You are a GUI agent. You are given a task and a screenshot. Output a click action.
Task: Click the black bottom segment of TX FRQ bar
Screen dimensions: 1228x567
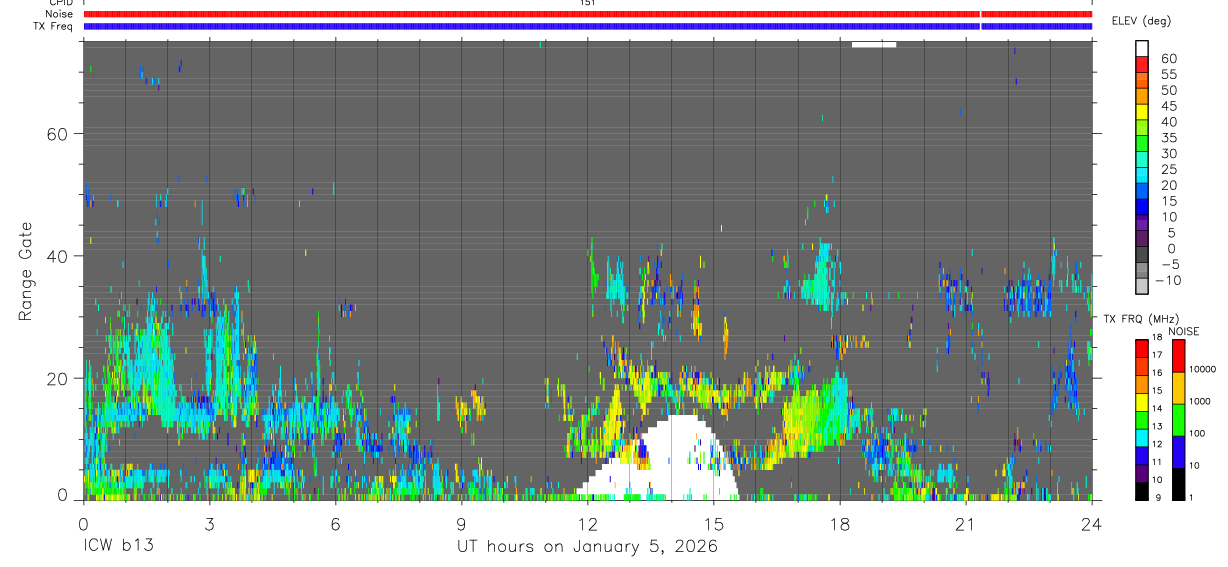[1141, 491]
